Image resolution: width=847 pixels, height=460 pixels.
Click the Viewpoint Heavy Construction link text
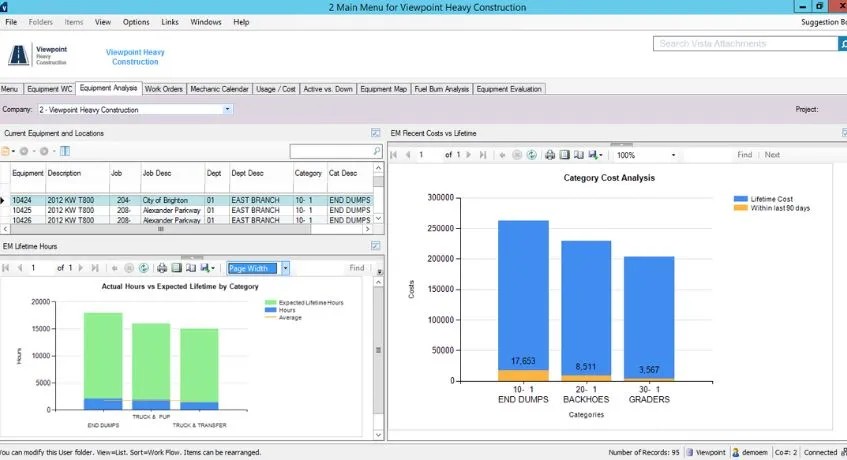pos(135,57)
